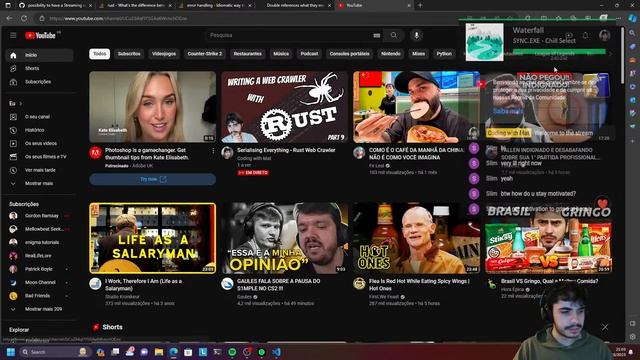The width and height of the screenshot is (640, 360).
Task: Go back in browser
Action: pos(9,18)
